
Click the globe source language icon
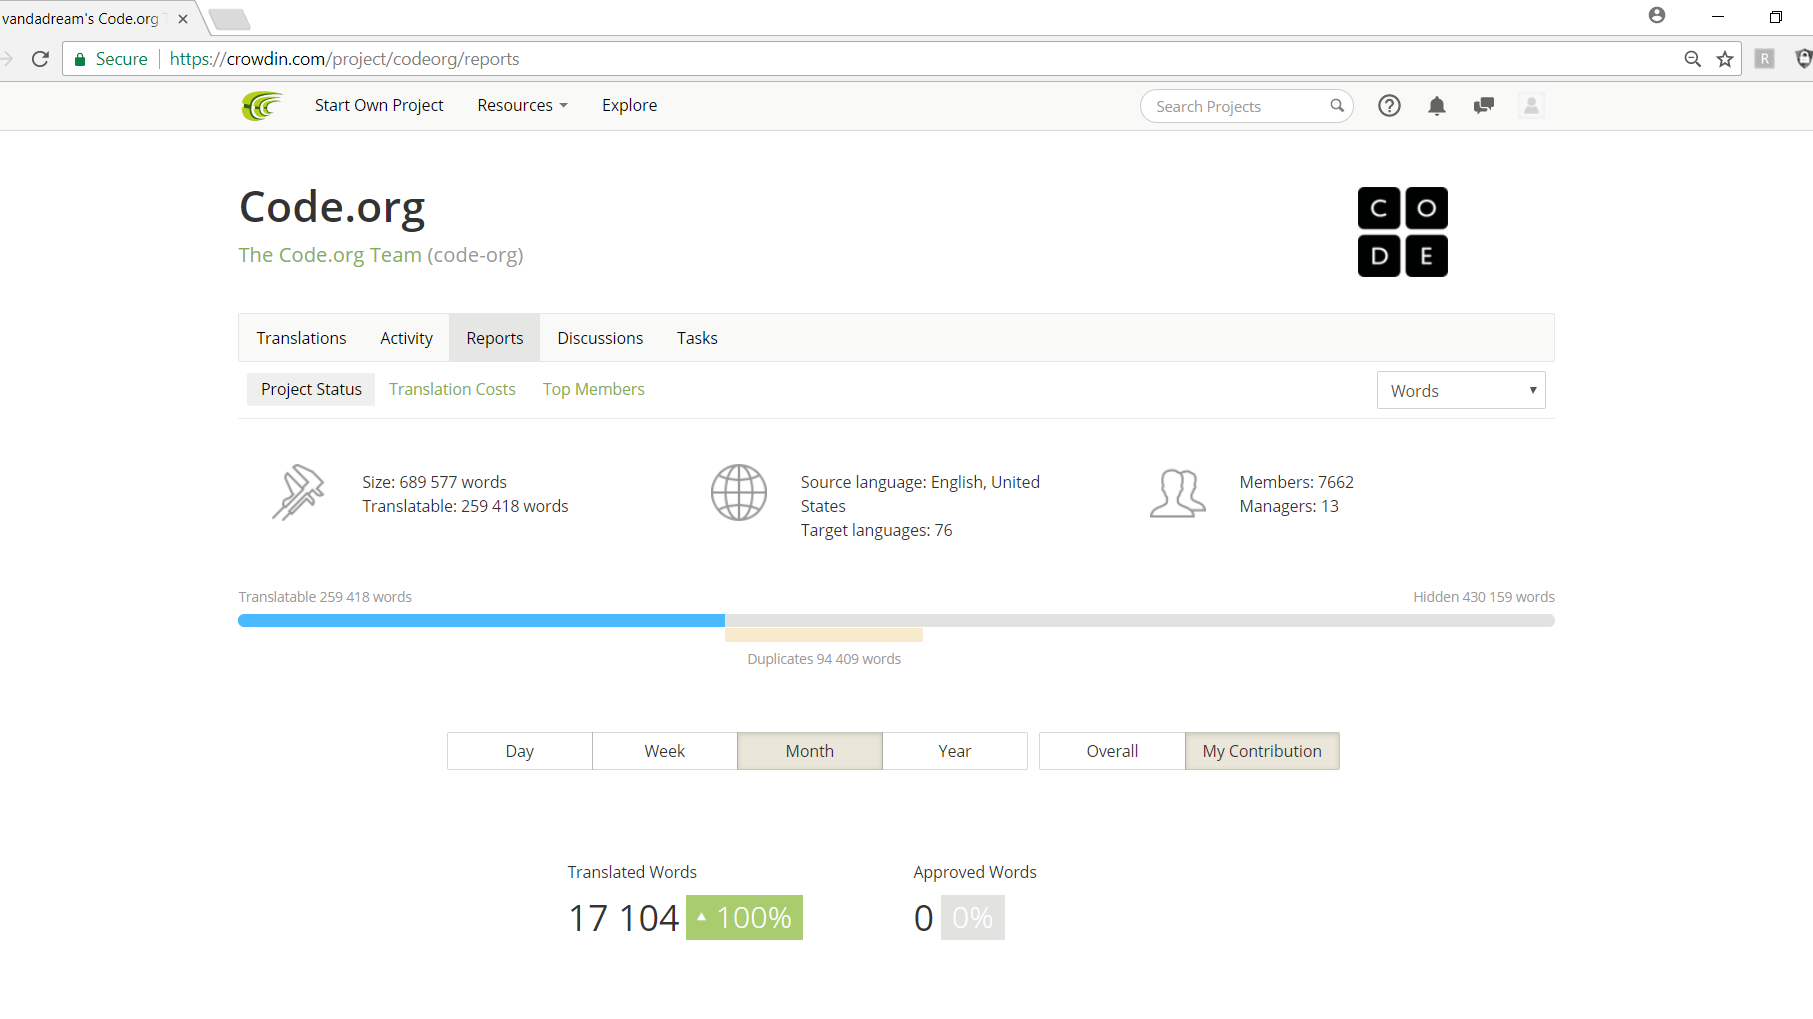[x=739, y=492]
